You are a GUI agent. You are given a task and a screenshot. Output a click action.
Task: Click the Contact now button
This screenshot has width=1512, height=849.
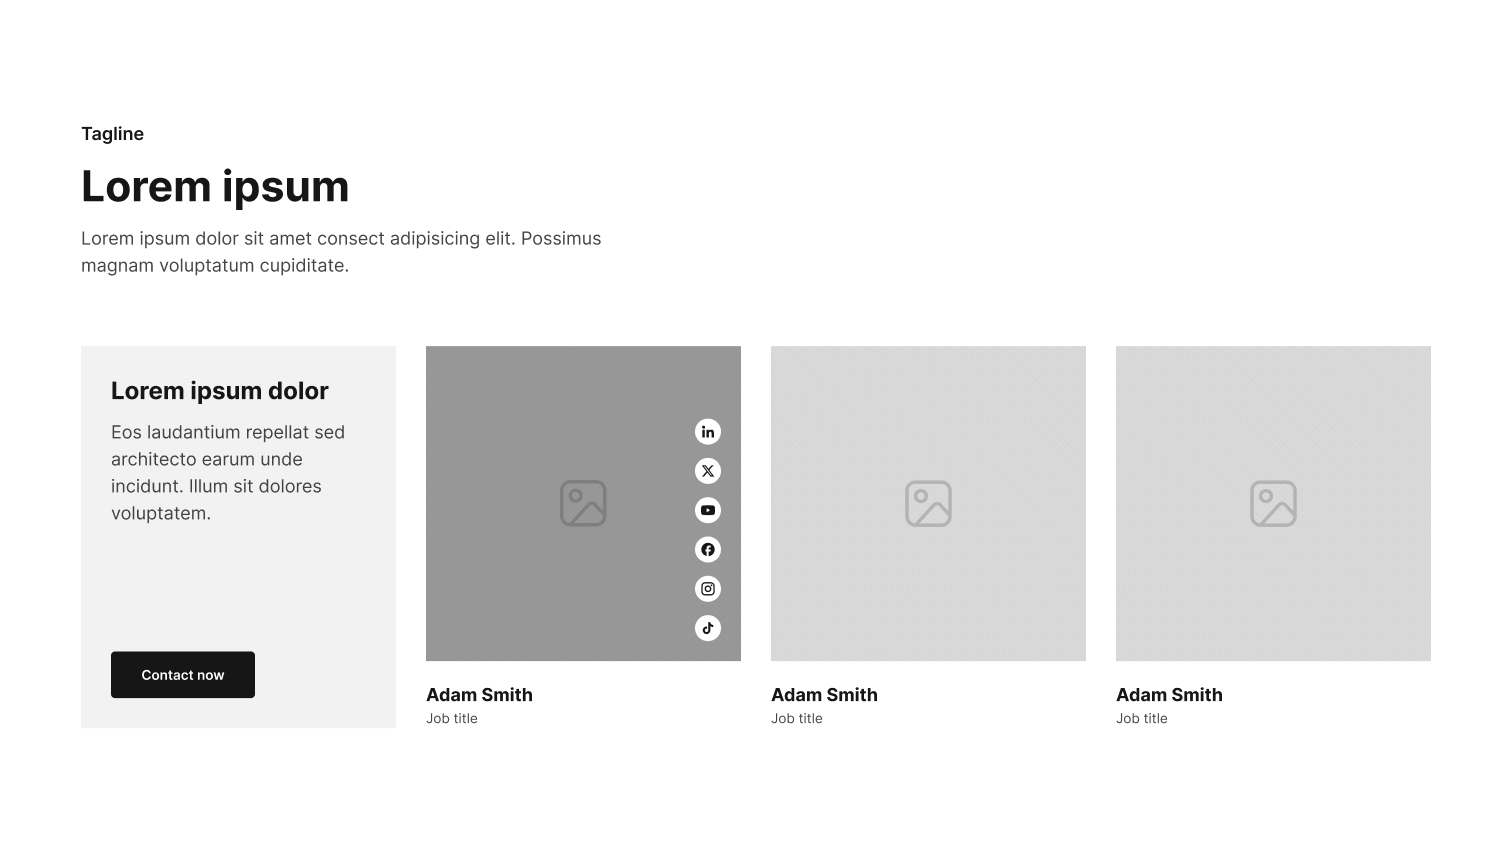[183, 675]
